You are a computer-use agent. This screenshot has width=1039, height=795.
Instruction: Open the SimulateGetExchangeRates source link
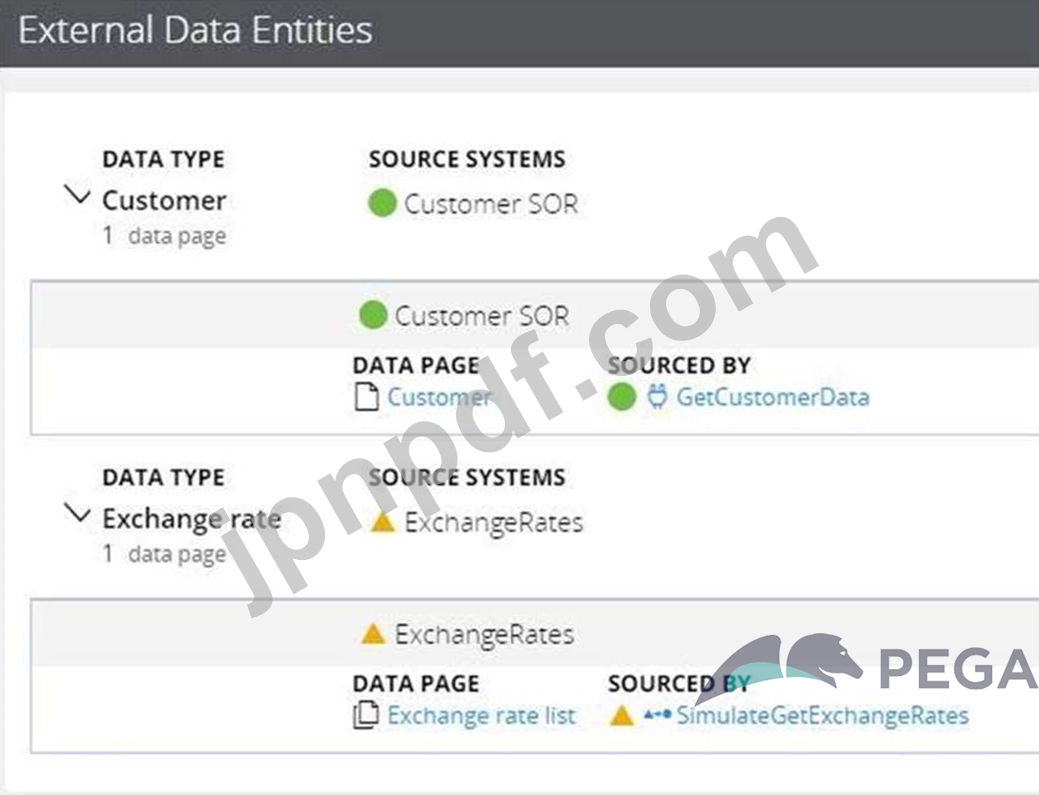[x=822, y=716]
